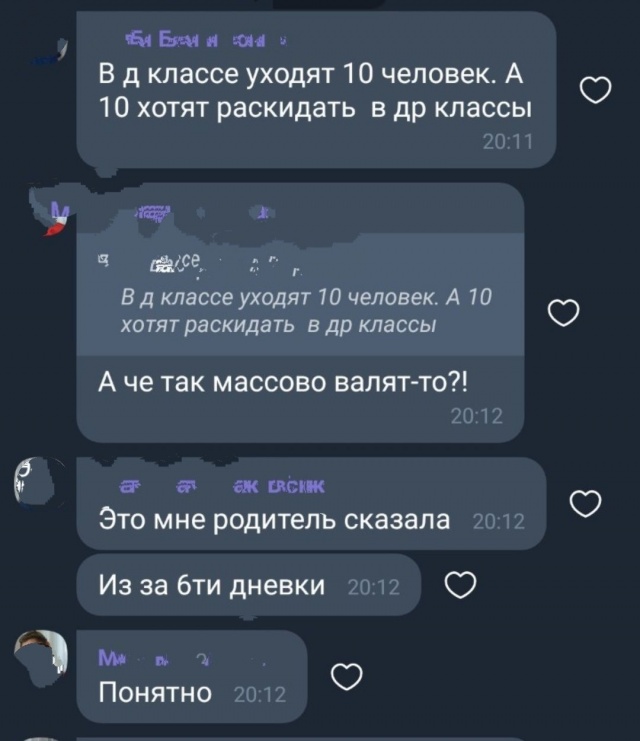Open avatar beside 'Это мне родитель сказала'
This screenshot has width=640, height=741.
coord(40,482)
